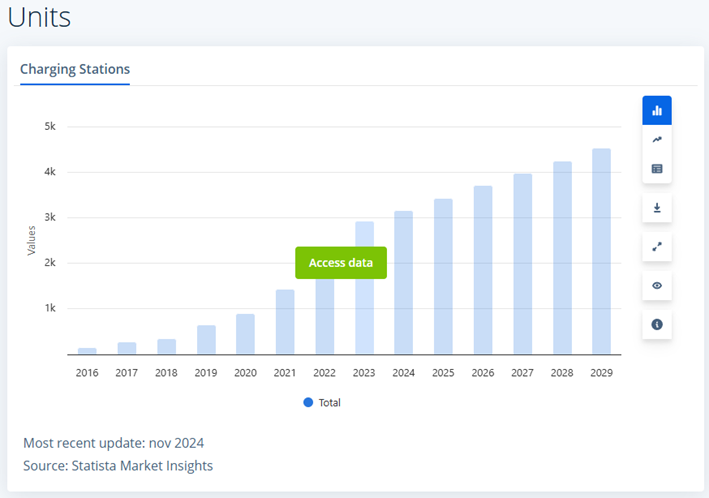The width and height of the screenshot is (709, 498).
Task: Switch to line chart view icon
Action: pos(657,140)
